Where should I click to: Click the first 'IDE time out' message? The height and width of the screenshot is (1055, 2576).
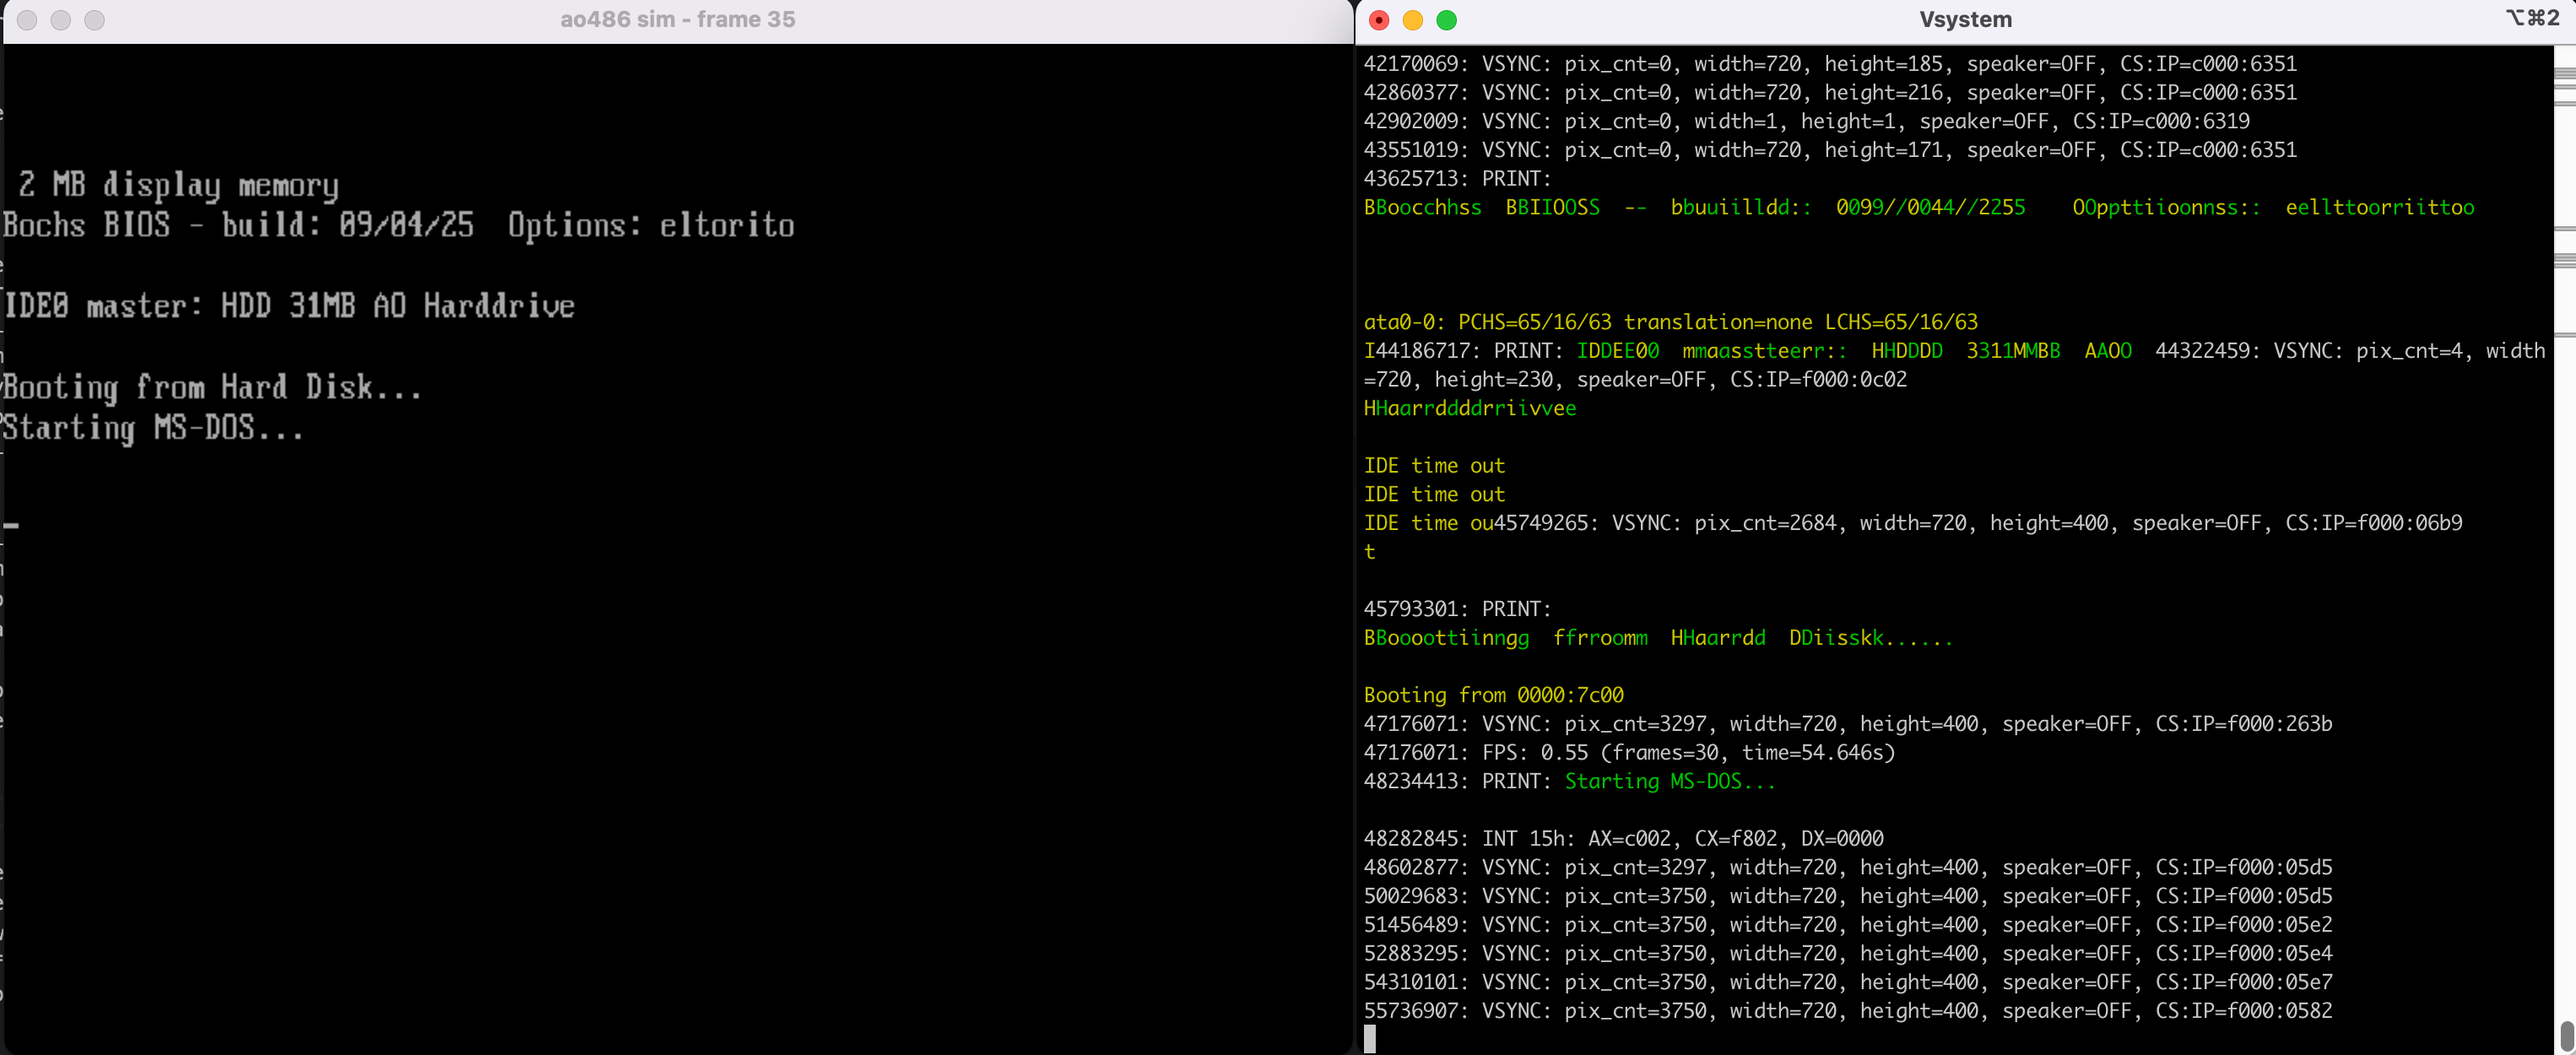tap(1433, 465)
